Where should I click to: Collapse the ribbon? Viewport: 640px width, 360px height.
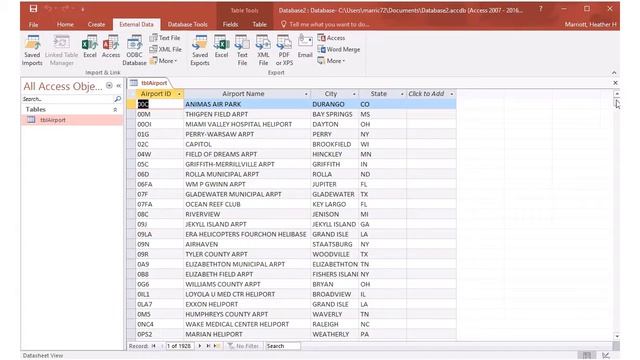[x=614, y=73]
